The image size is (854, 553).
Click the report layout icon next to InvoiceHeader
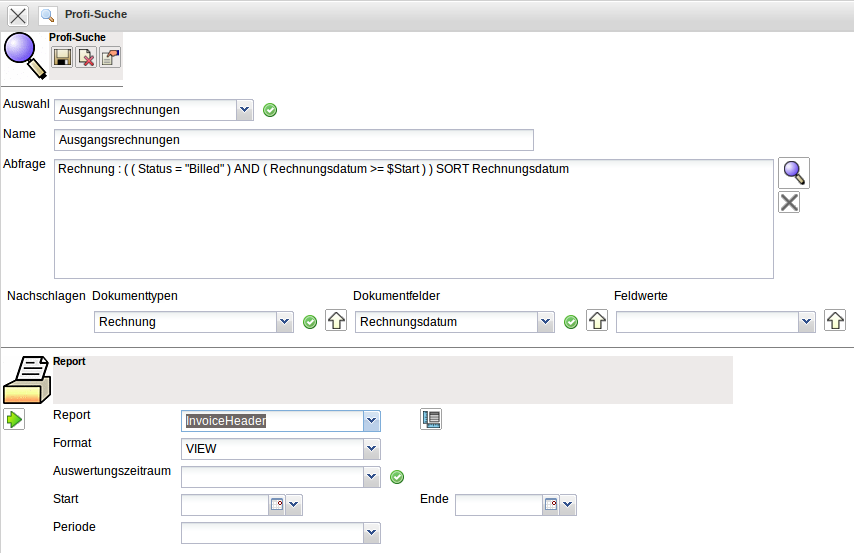(x=431, y=420)
